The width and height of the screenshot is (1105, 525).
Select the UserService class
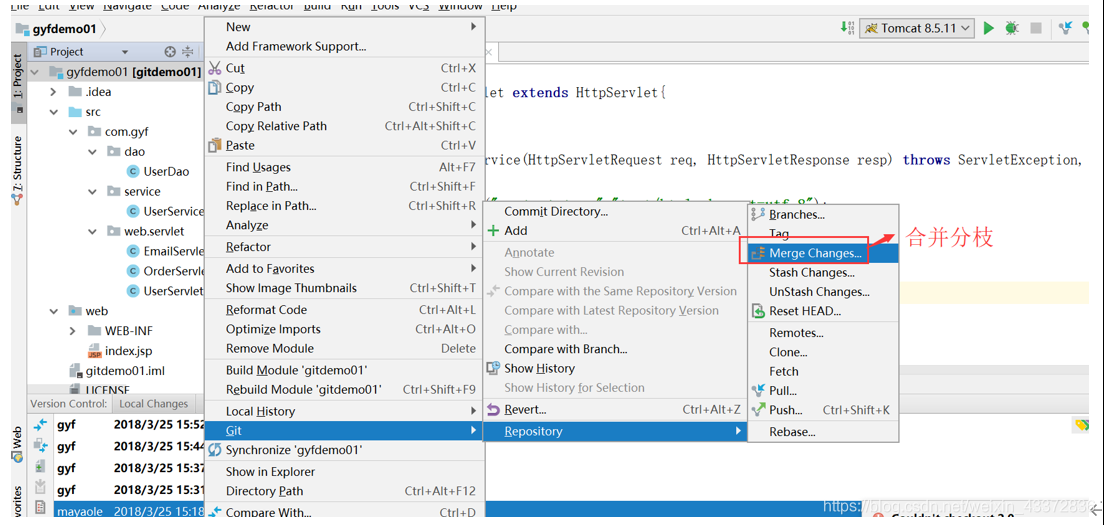click(x=165, y=211)
